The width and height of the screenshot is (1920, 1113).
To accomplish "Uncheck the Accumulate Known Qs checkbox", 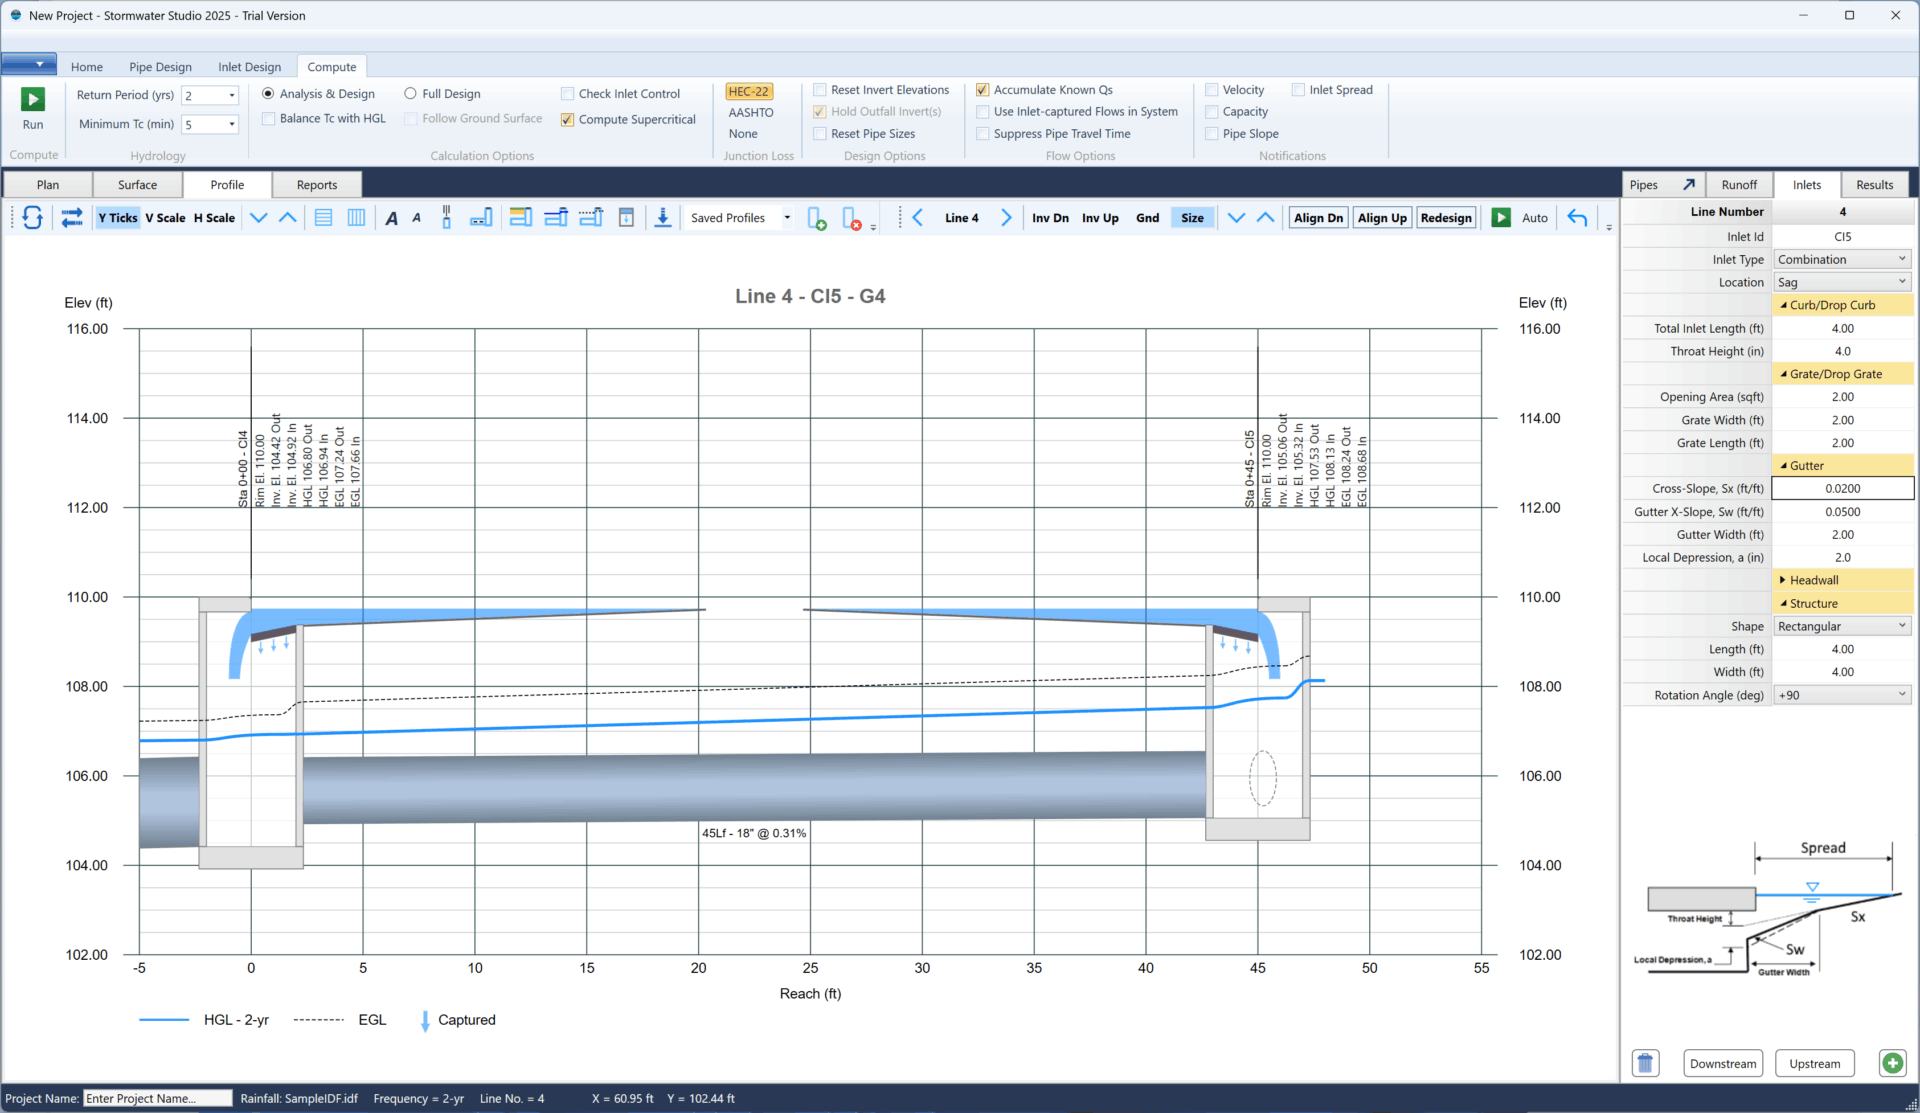I will [982, 90].
